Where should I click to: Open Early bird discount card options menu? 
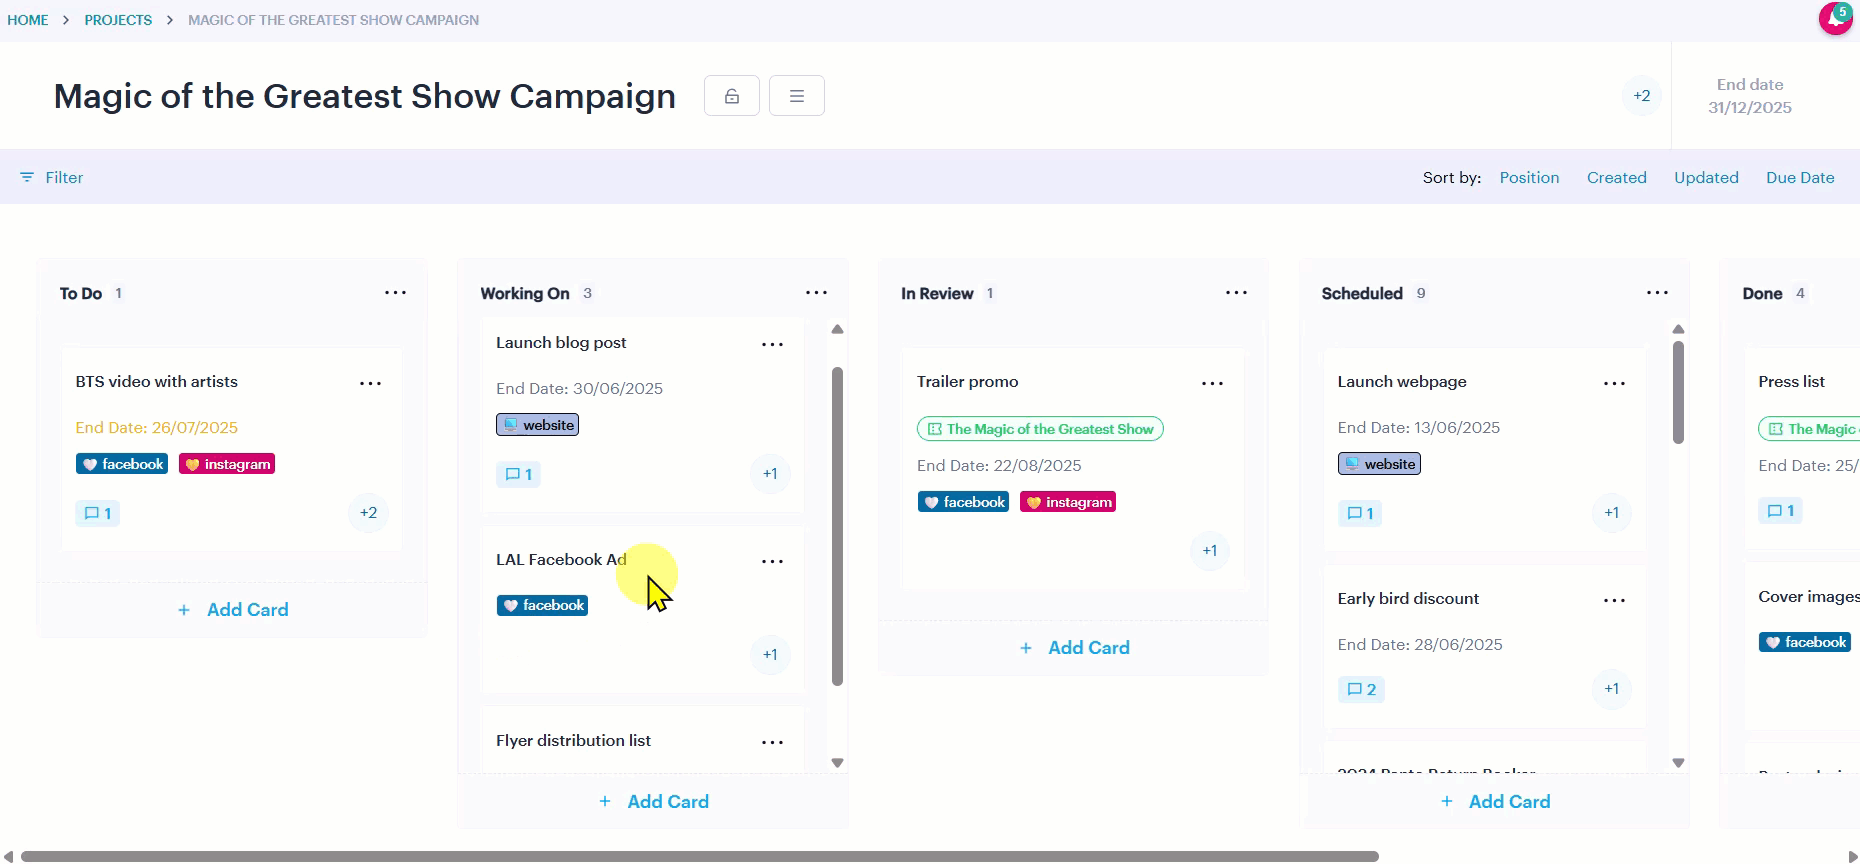[x=1615, y=601]
